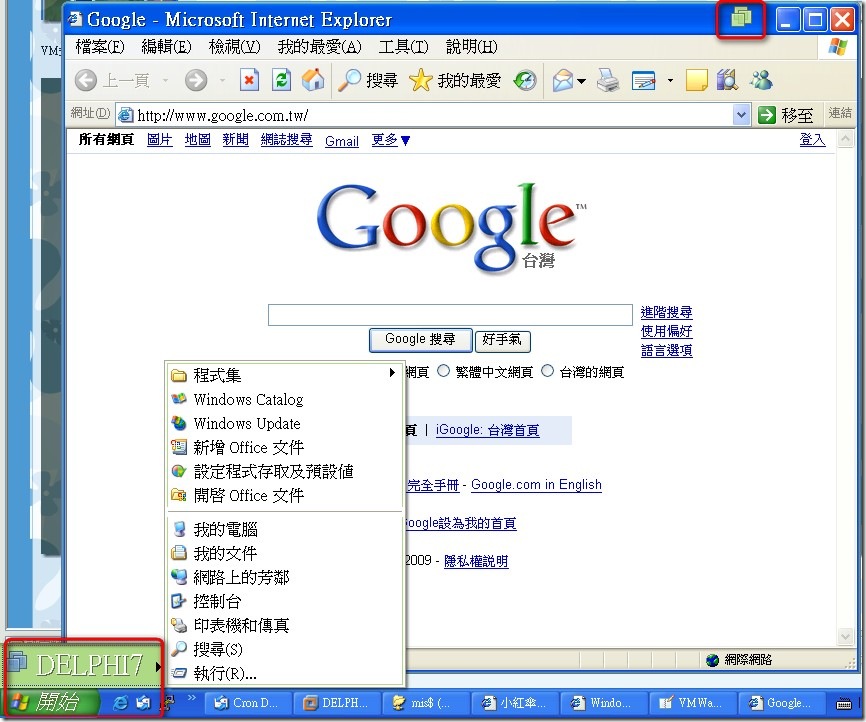Open the 使用偏好 link
Image resolution: width=866 pixels, height=722 pixels.
click(x=666, y=331)
